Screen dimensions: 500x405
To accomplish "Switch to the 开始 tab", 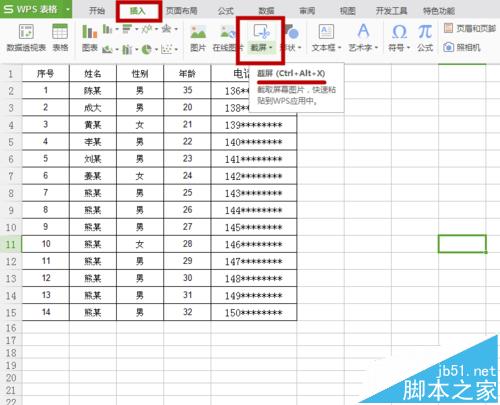I will click(97, 11).
